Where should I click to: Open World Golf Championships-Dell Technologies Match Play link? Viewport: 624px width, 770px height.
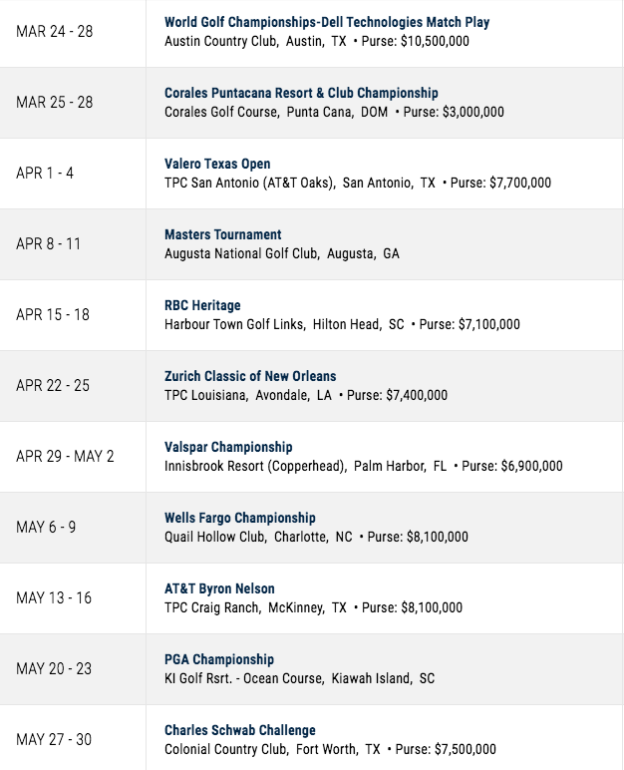pos(327,23)
